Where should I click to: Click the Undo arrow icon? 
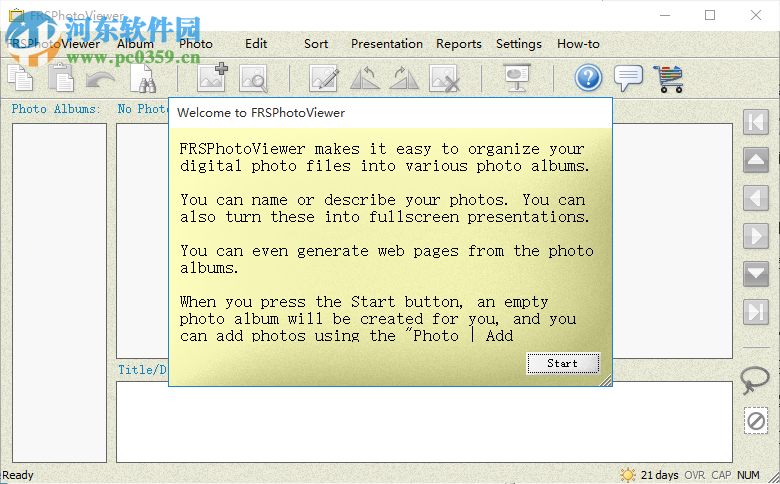coord(99,80)
